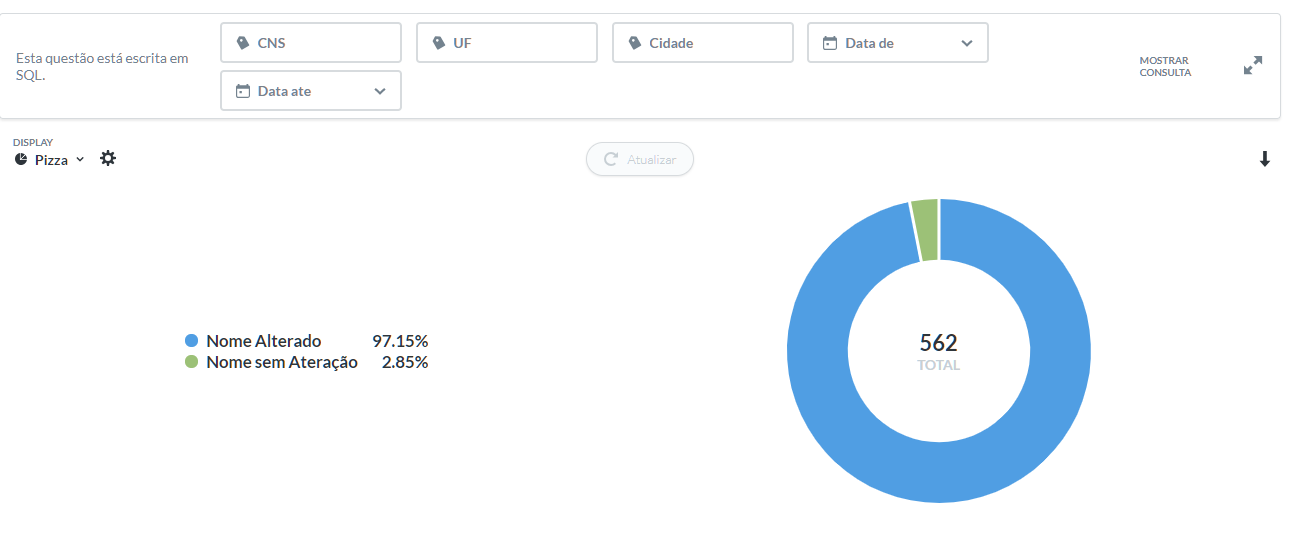Click the Nome Alterado legend label
The width and height of the screenshot is (1291, 537).
[x=263, y=341]
